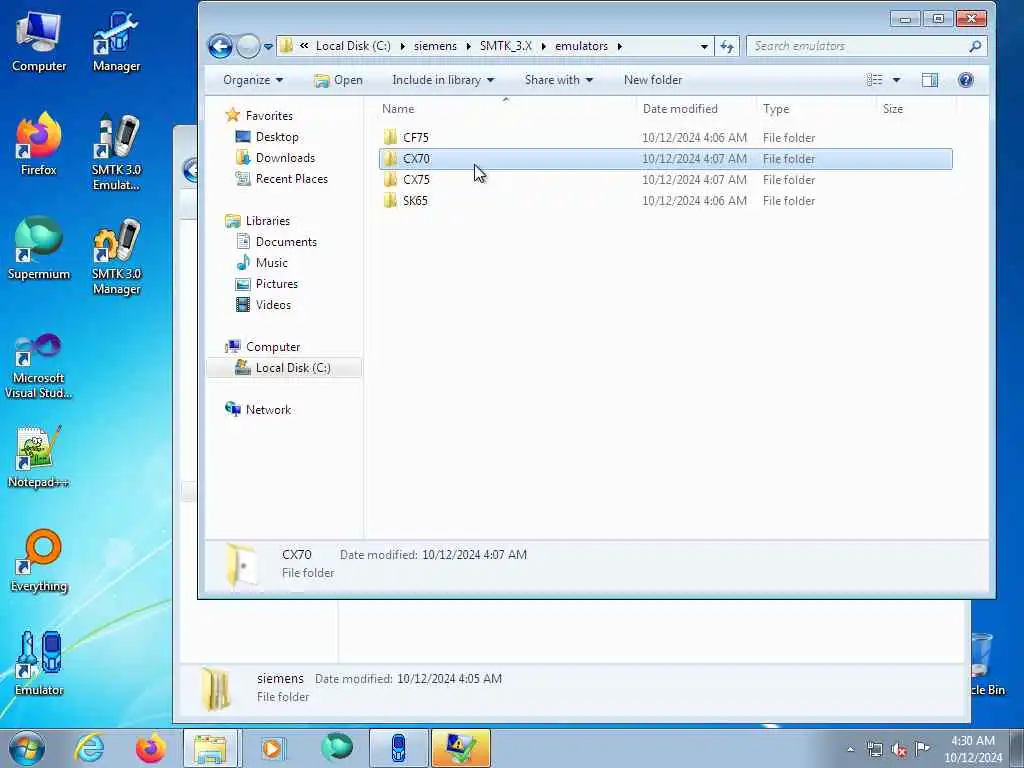Expand the arrow after Local Disk (C:) breadcrumb
Viewport: 1024px width, 768px height.
pyautogui.click(x=402, y=46)
